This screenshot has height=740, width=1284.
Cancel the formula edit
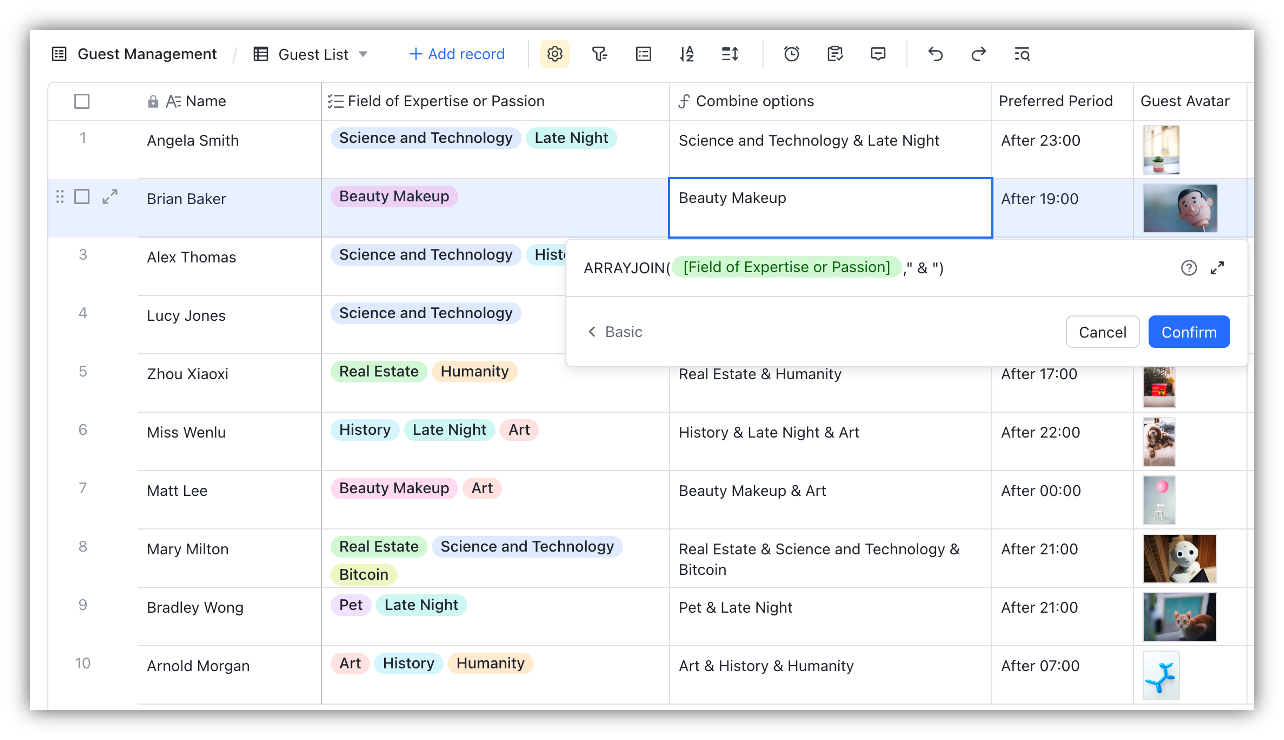click(x=1102, y=332)
